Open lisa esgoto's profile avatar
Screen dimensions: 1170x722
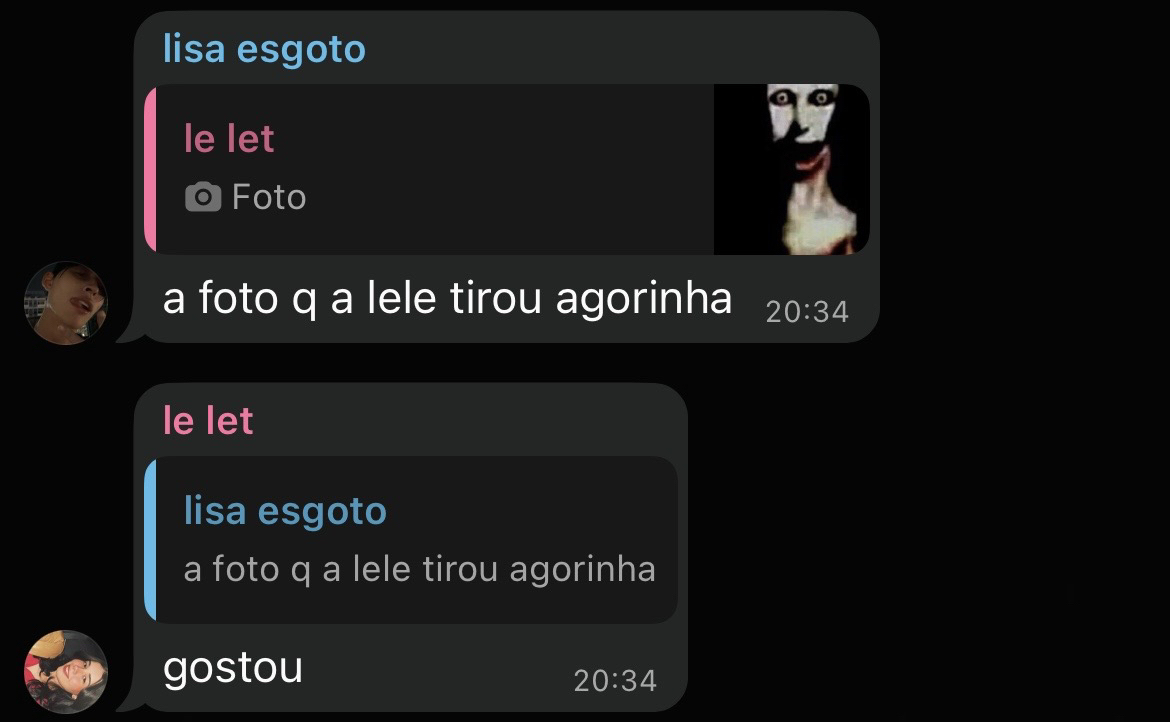(x=66, y=303)
